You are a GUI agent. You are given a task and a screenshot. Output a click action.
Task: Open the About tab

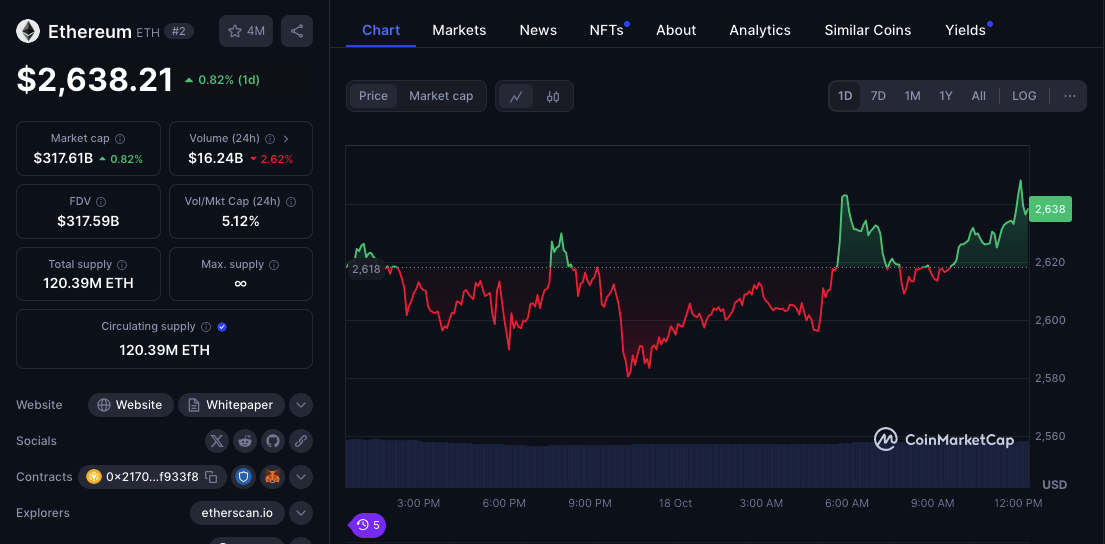676,30
